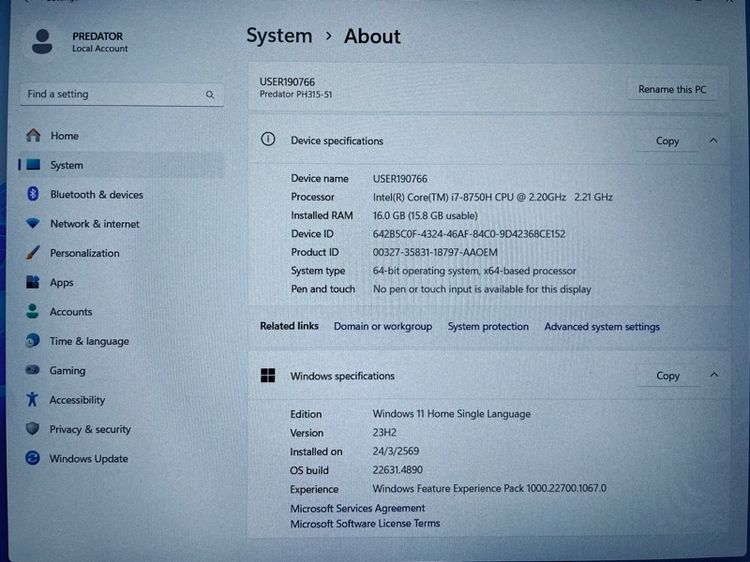Open the Microsoft Software License Terms link
Image resolution: width=750 pixels, height=562 pixels.
click(365, 523)
